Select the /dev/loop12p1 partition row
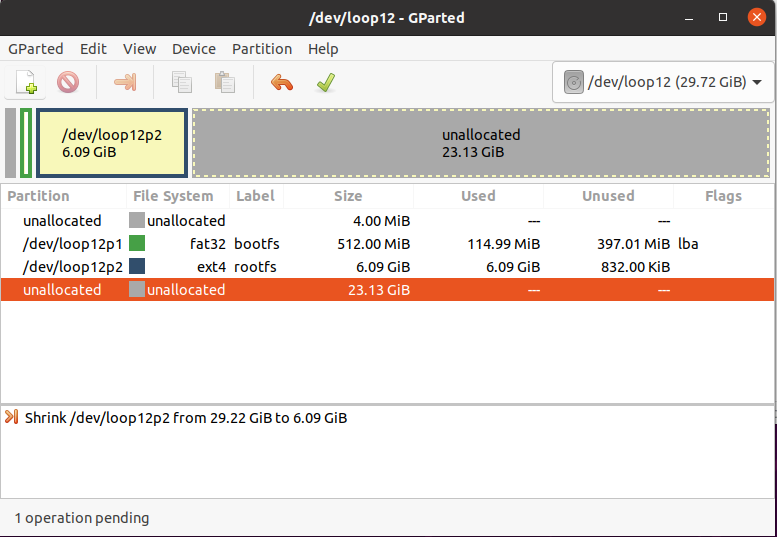 point(388,244)
